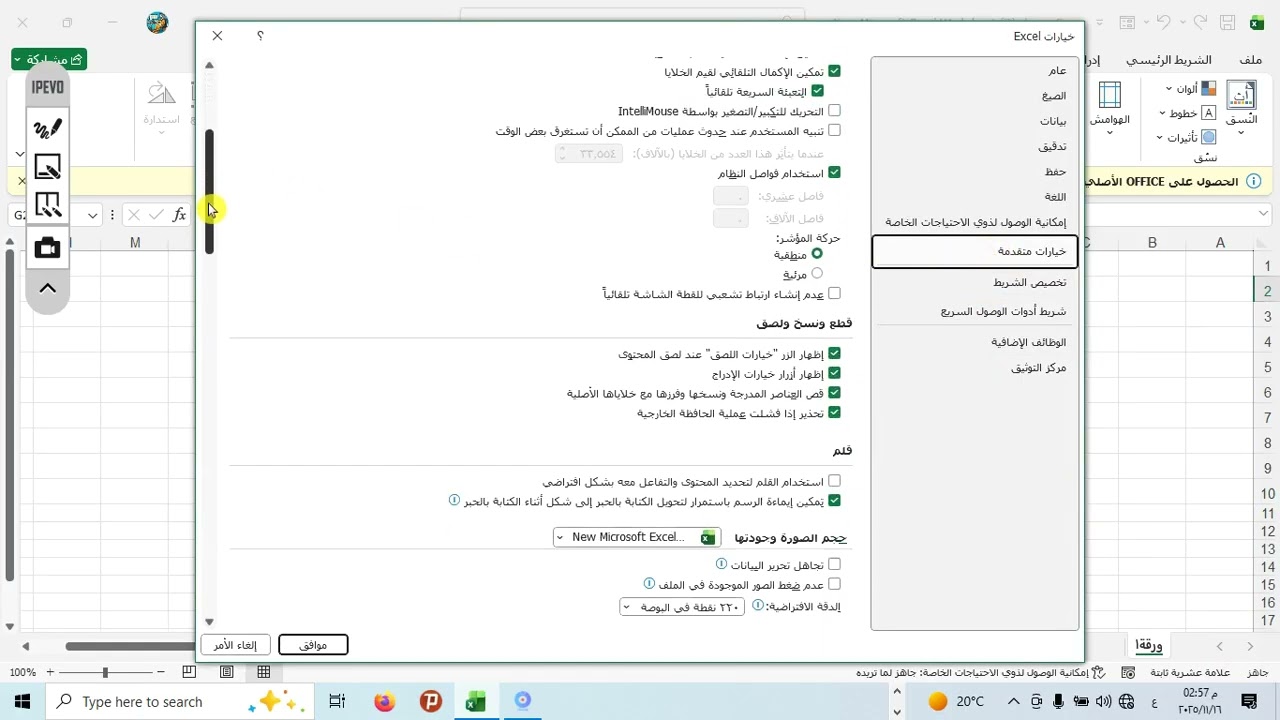
Task: Expand the Fonts (خطوط) theme dropdown
Action: coord(1189,113)
